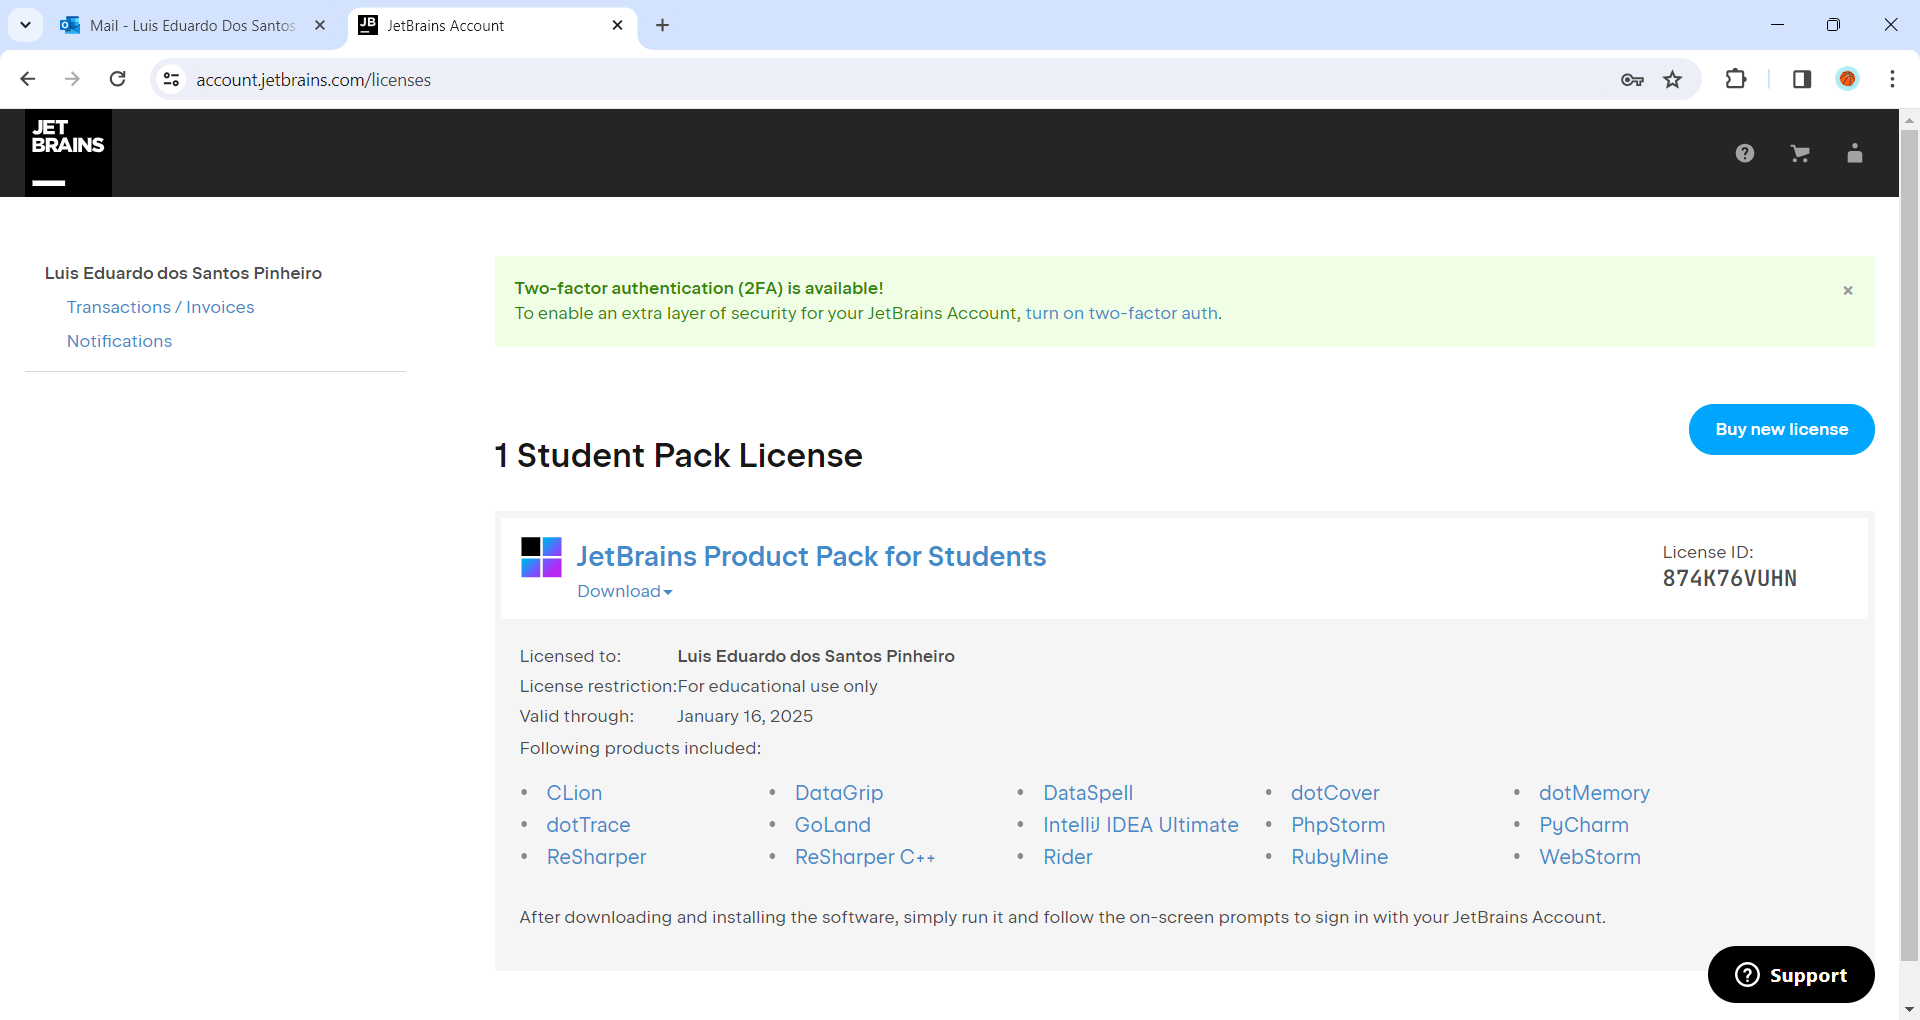Click the JetBrains logo
The height and width of the screenshot is (1020, 1920).
[68, 153]
